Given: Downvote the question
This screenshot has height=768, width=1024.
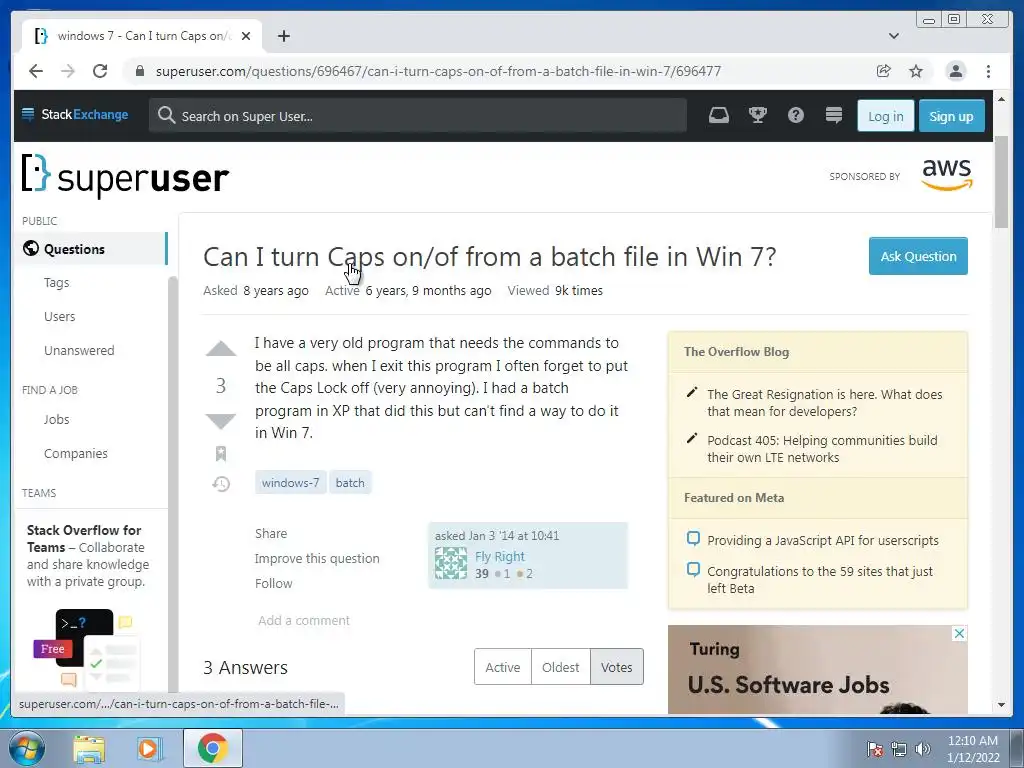Looking at the screenshot, I should [221, 421].
